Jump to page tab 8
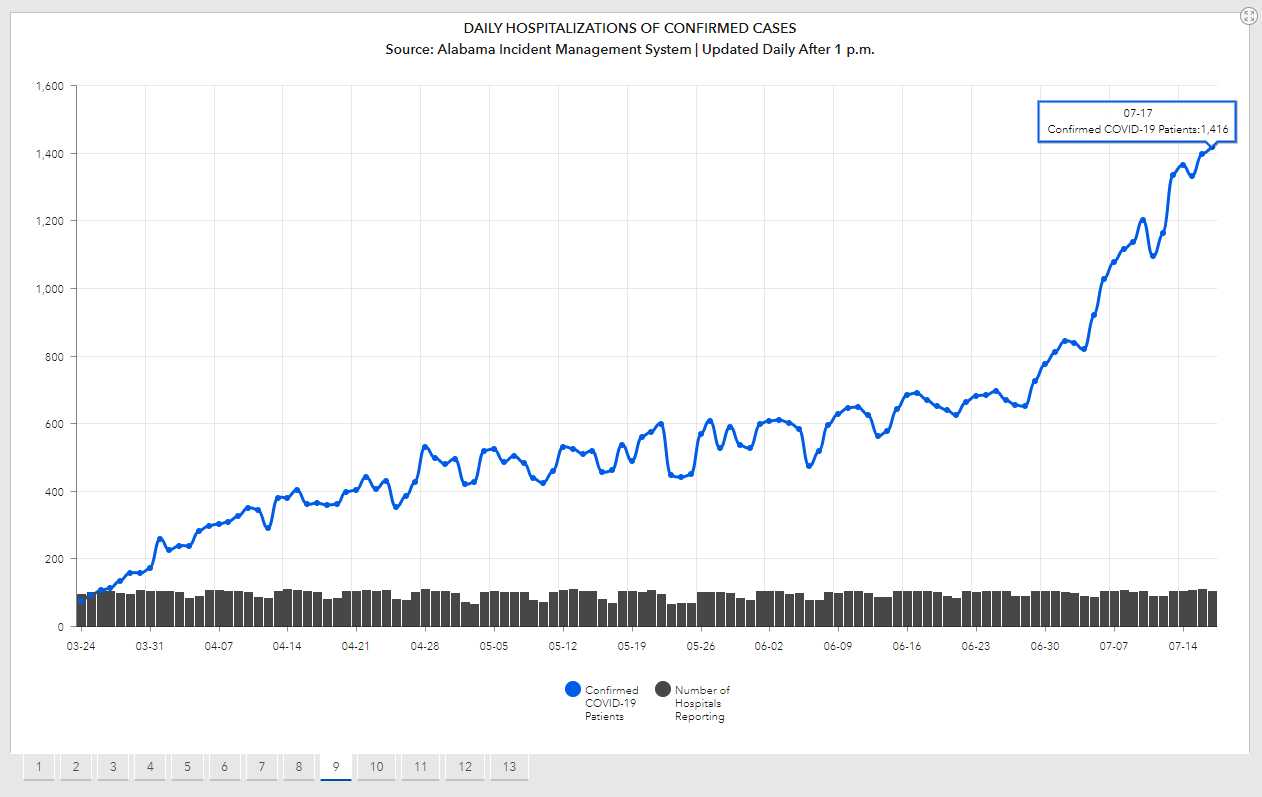 pyautogui.click(x=298, y=767)
